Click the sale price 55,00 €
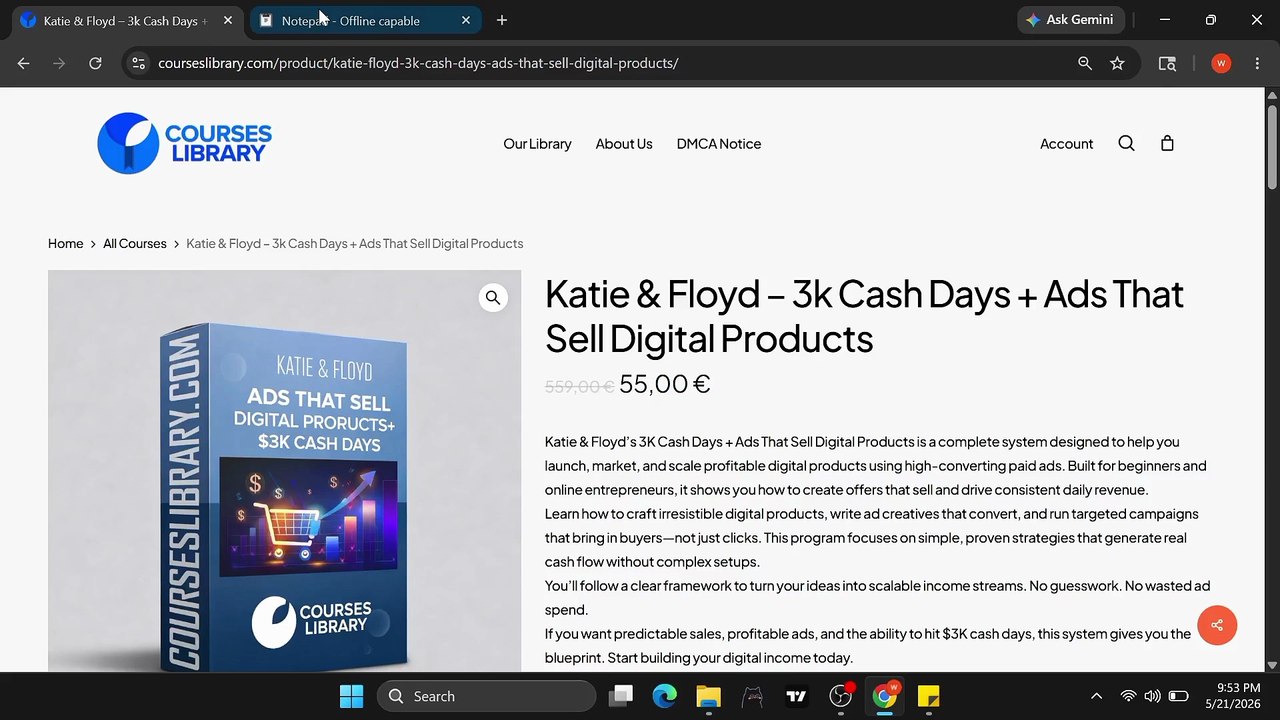 (665, 384)
